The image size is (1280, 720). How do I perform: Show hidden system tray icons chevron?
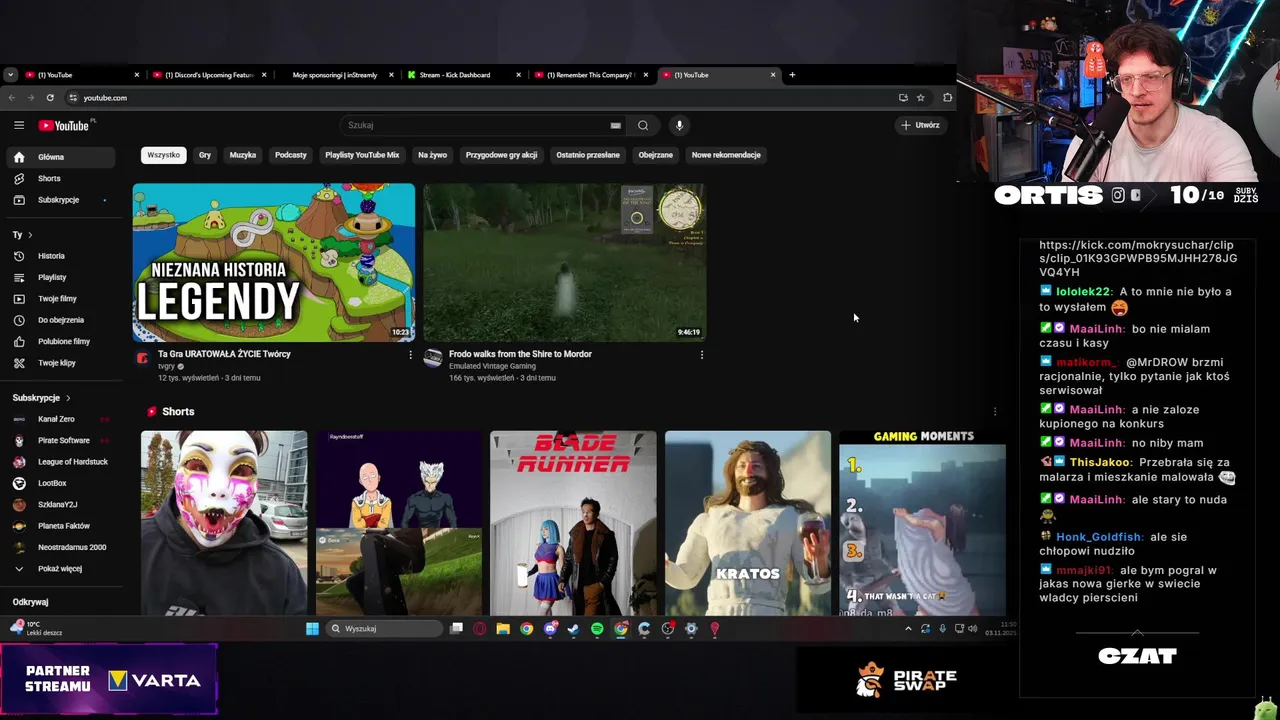tap(908, 629)
